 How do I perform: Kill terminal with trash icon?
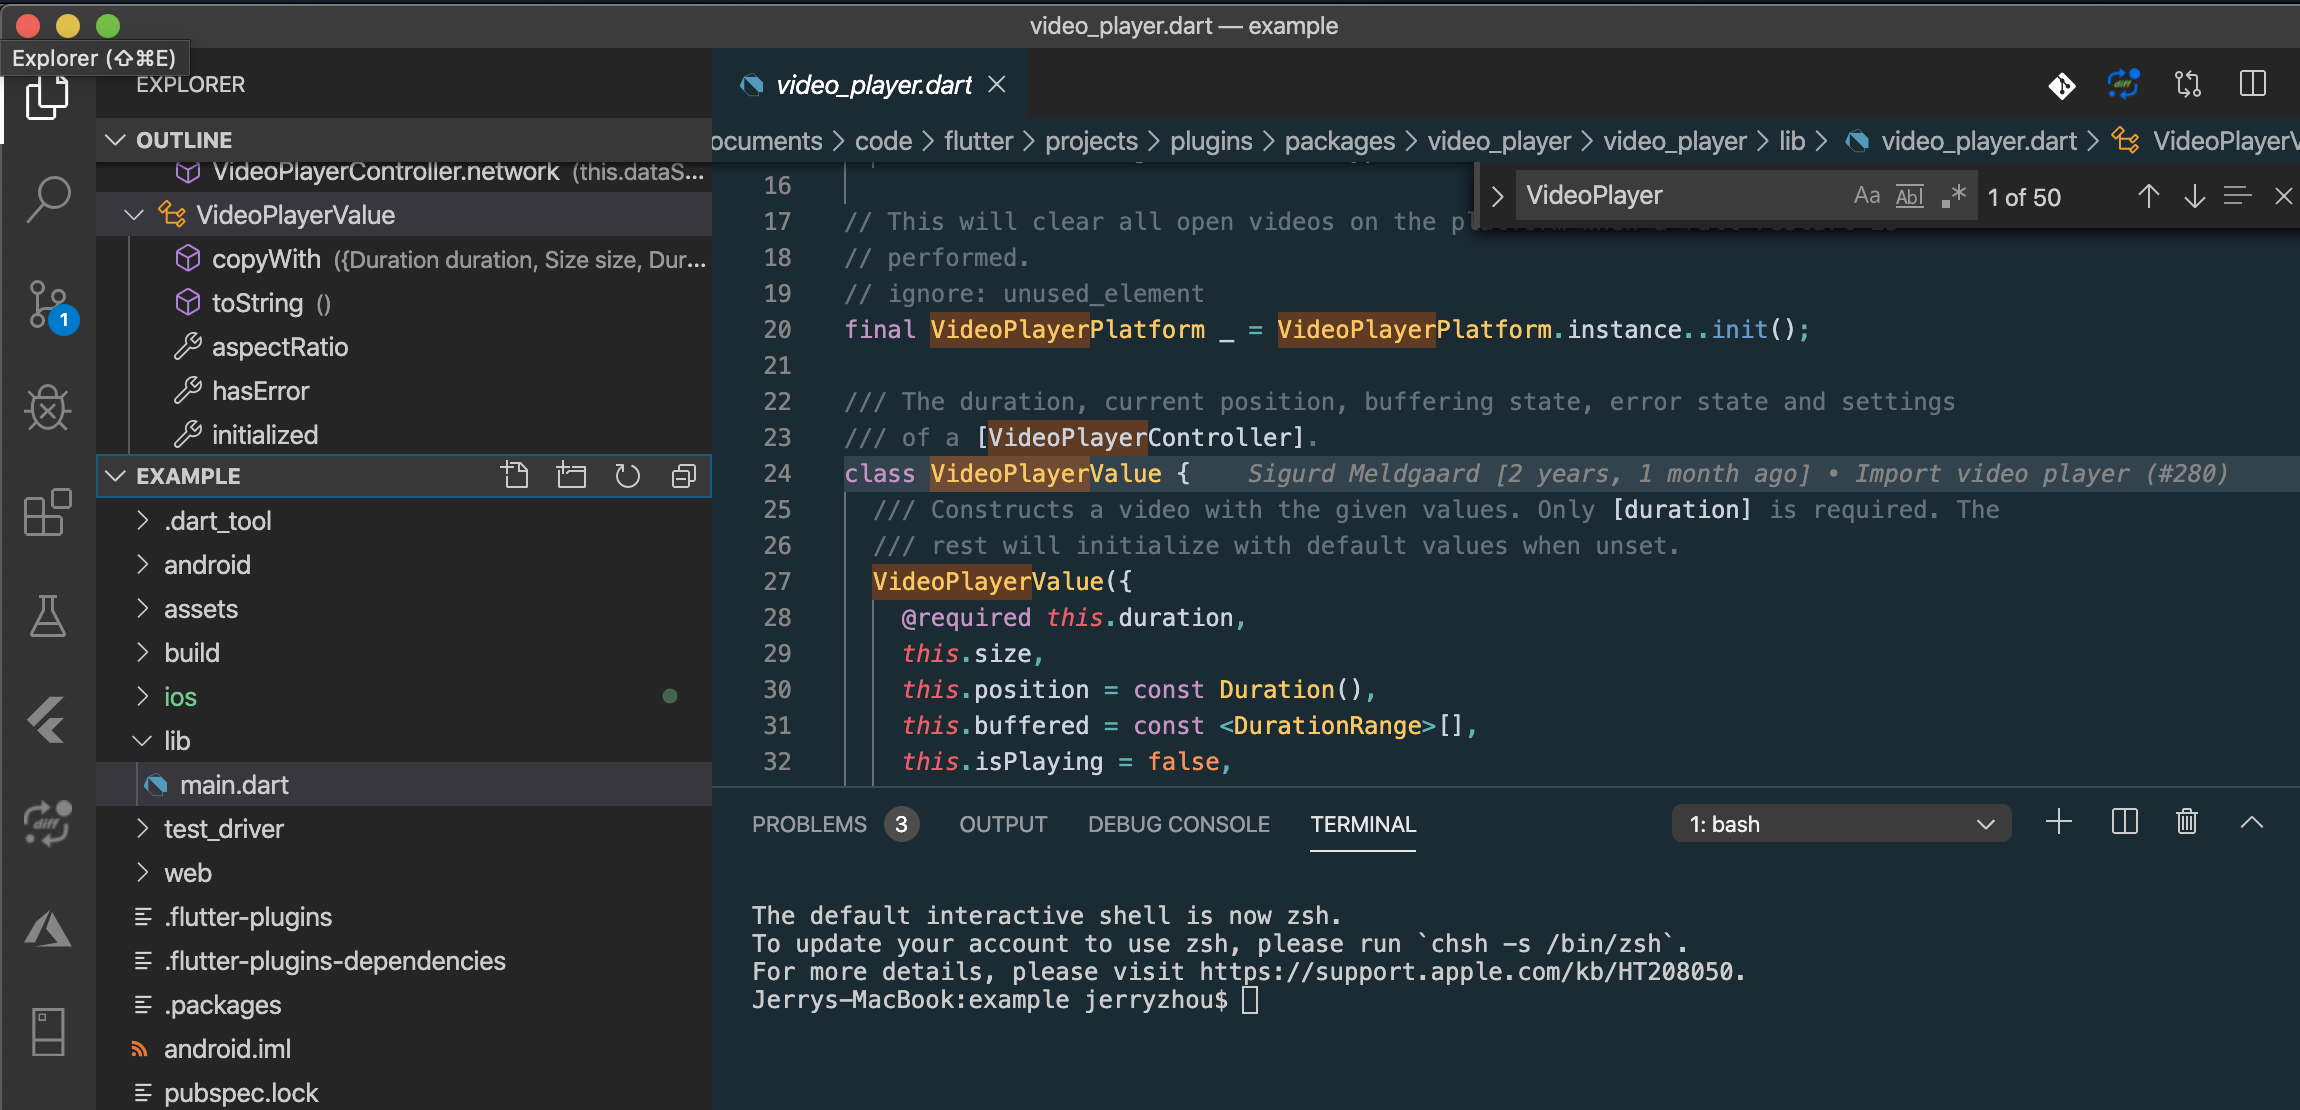tap(2187, 822)
